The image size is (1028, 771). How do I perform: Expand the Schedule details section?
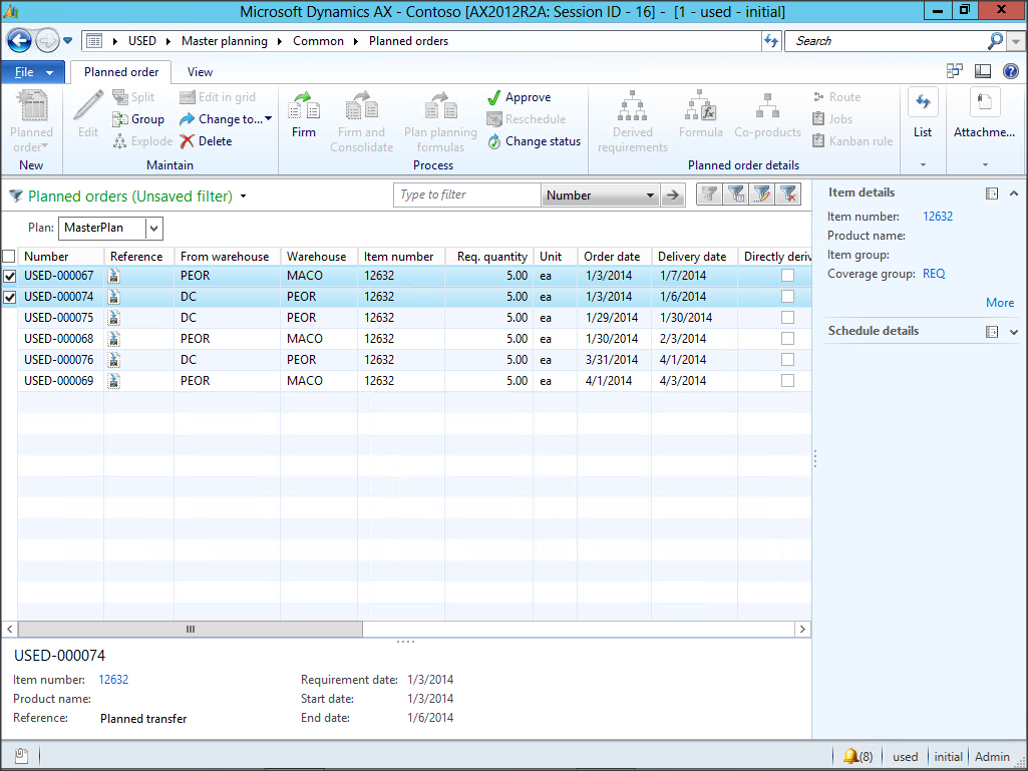(1013, 332)
